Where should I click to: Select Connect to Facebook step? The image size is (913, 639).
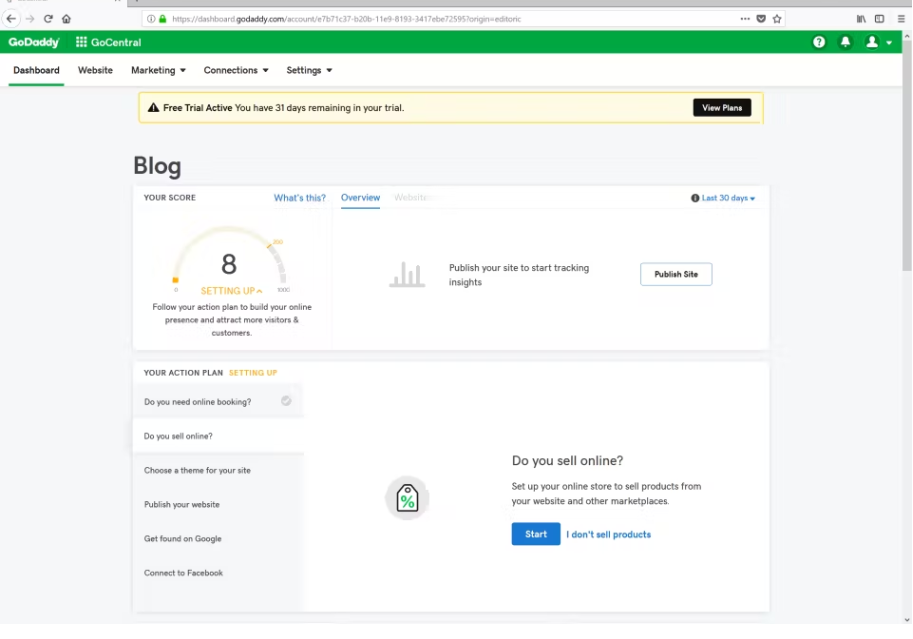click(x=218, y=573)
